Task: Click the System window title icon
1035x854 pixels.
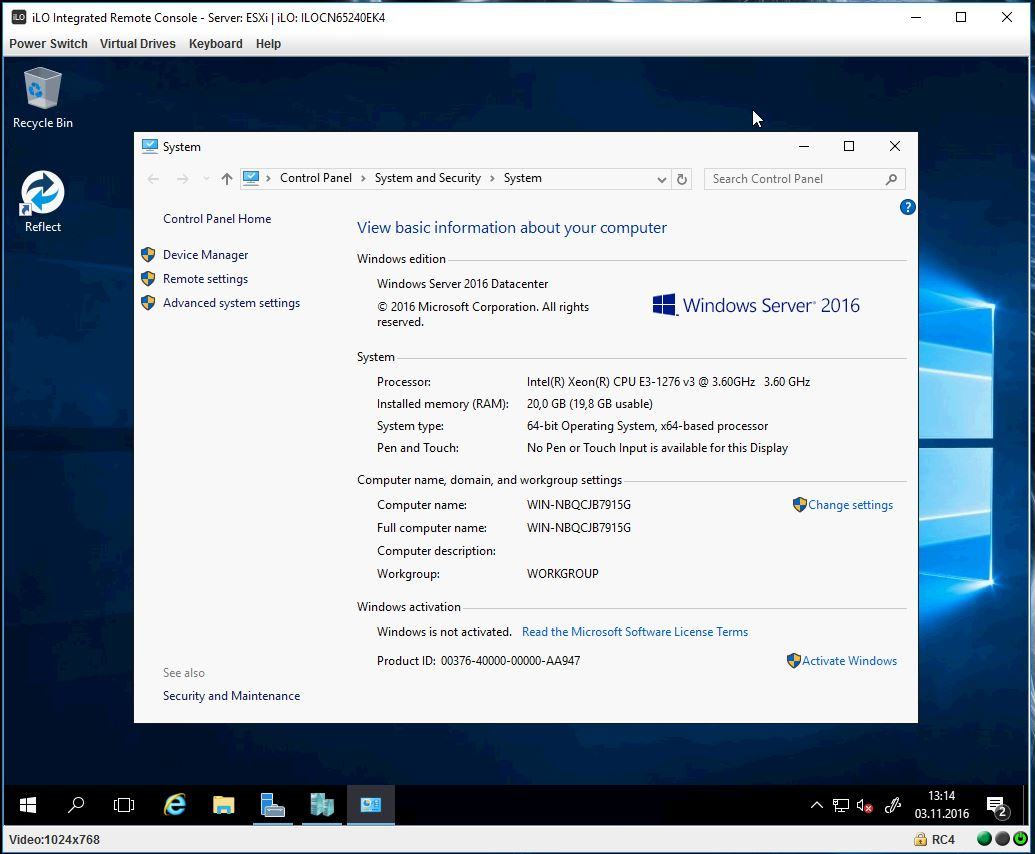Action: 150,146
